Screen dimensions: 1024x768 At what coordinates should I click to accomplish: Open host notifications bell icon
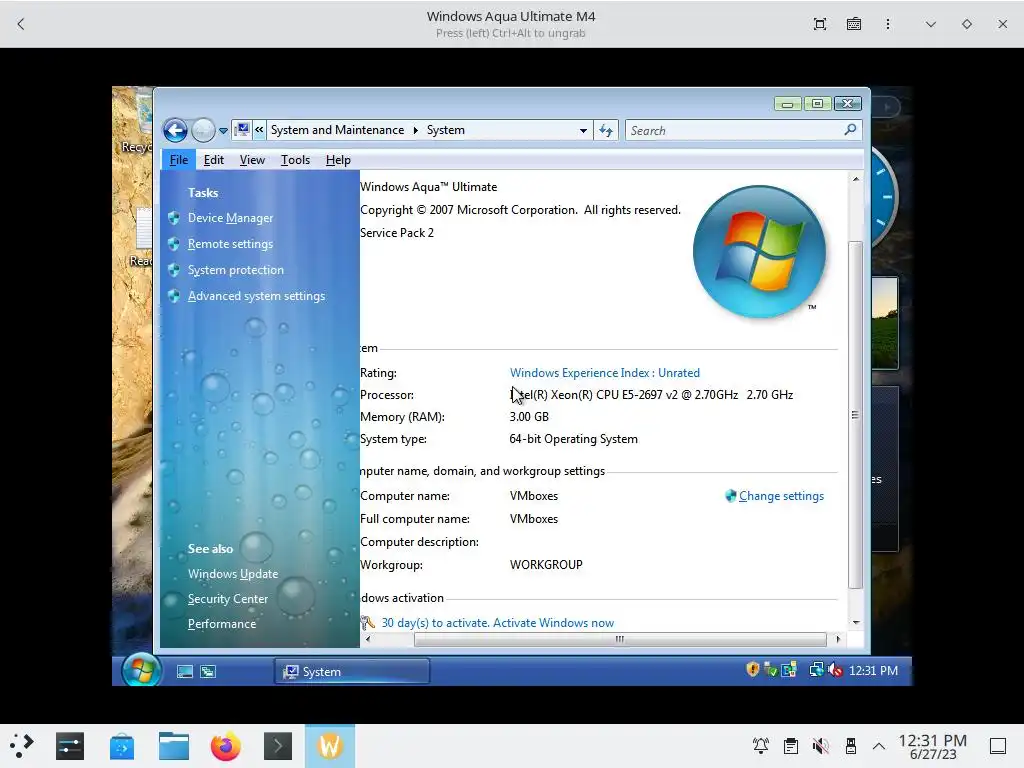pyautogui.click(x=761, y=746)
